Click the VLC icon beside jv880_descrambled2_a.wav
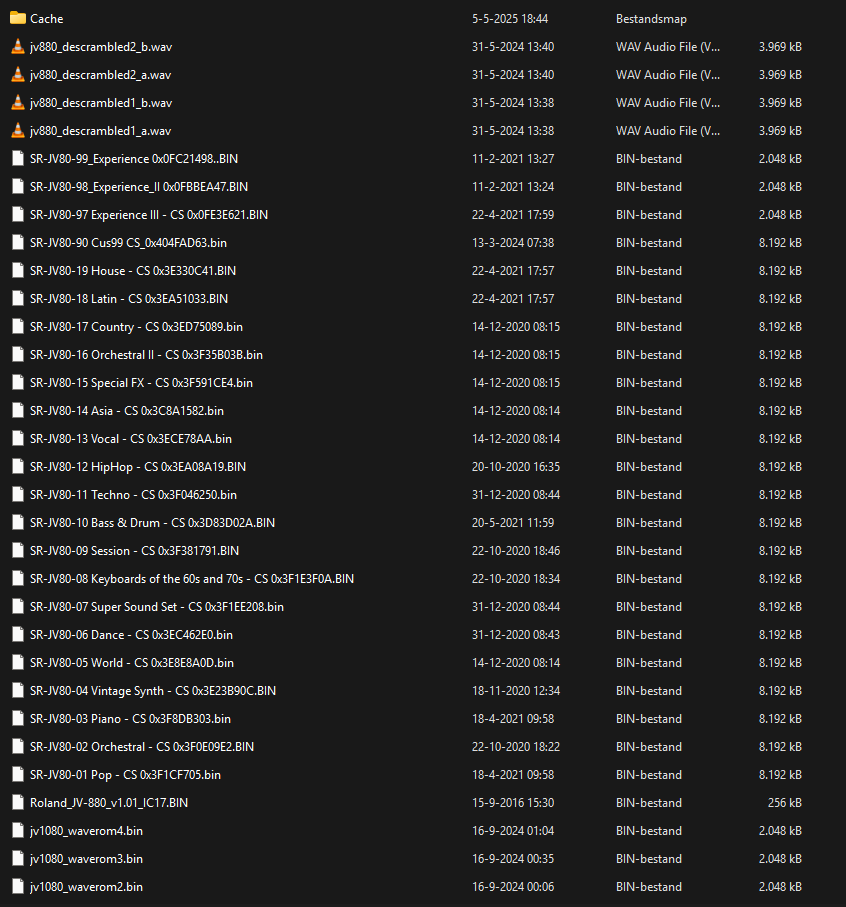 (x=18, y=75)
